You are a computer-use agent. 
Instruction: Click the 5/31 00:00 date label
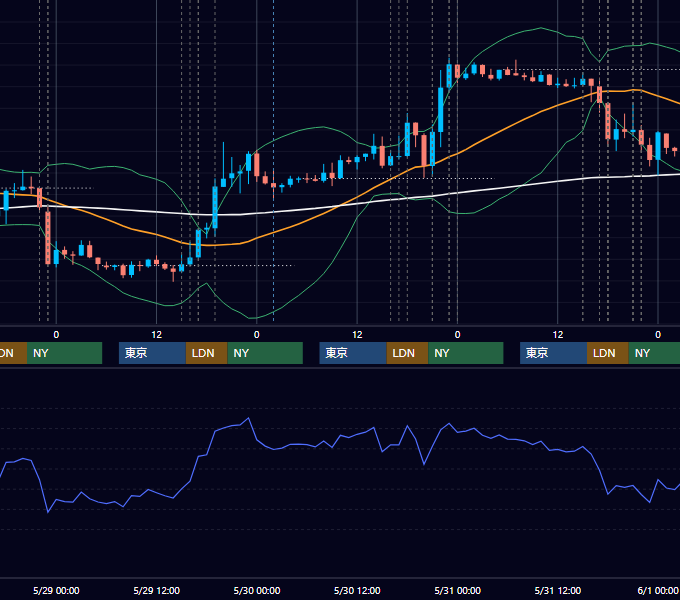point(458,590)
